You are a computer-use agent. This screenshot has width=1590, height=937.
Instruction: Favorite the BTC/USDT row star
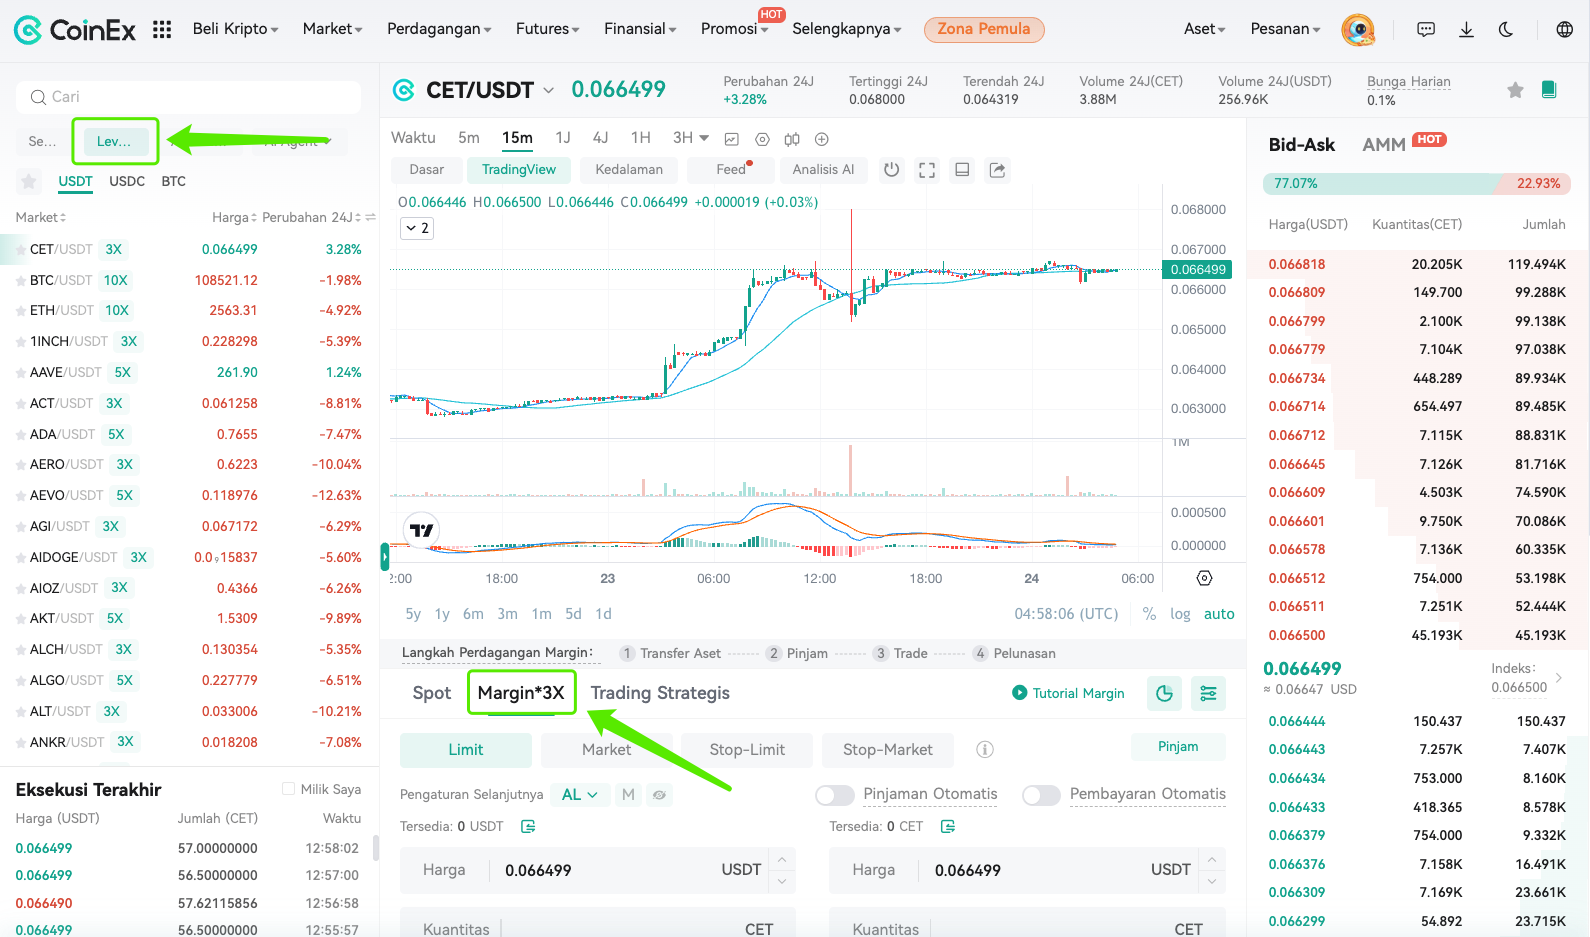[x=21, y=281]
